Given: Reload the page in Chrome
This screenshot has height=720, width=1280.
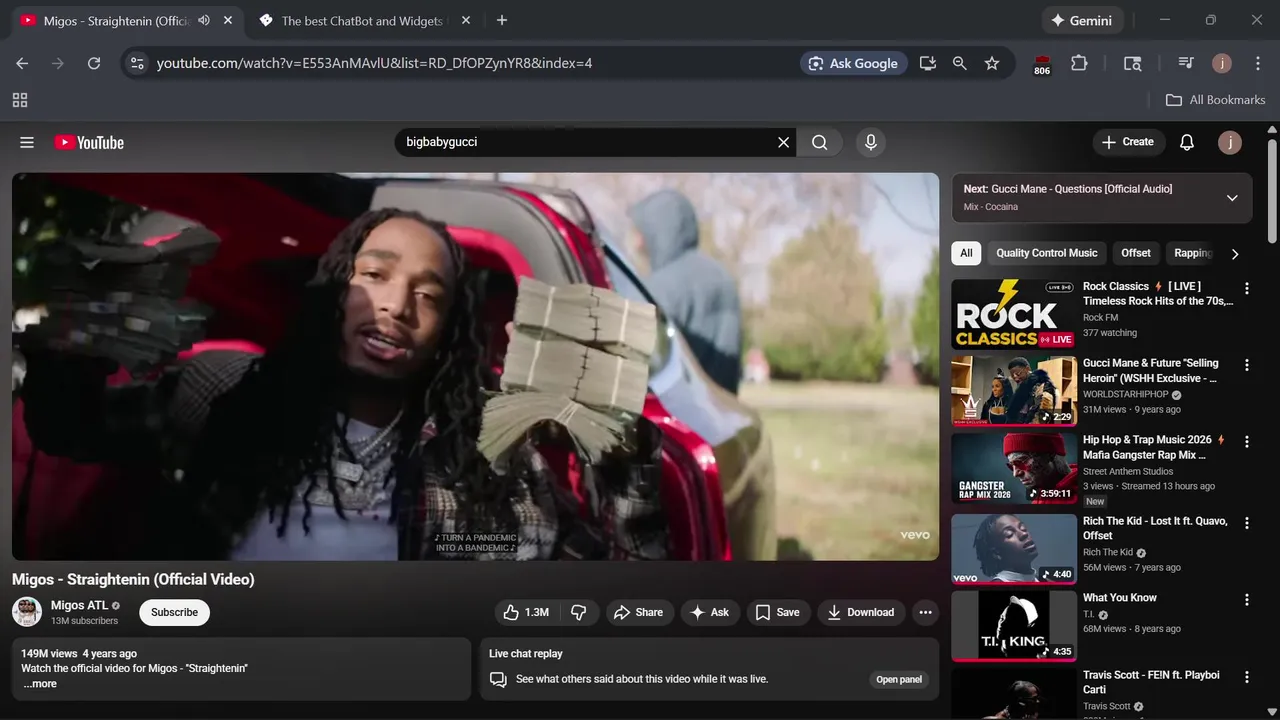Looking at the screenshot, I should pos(94,63).
